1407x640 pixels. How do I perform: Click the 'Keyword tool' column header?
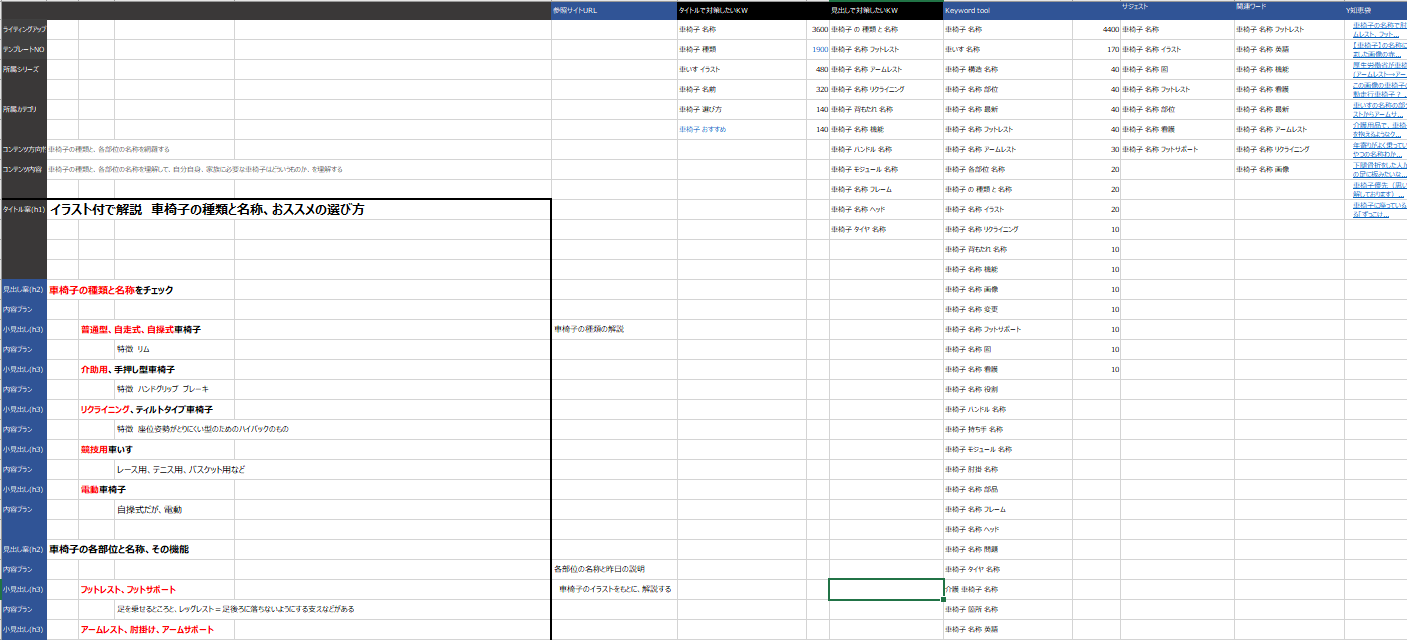(x=968, y=11)
